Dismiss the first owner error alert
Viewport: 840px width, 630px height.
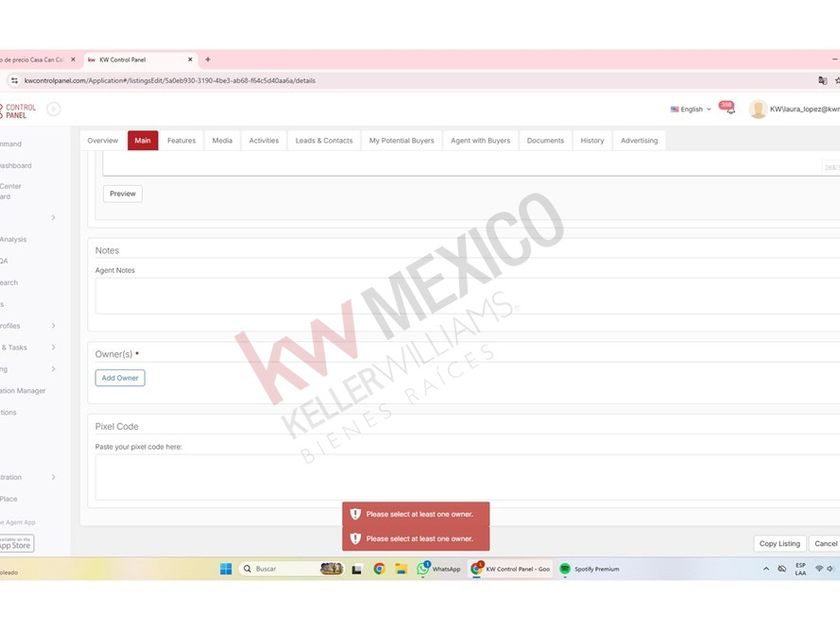[x=416, y=514]
